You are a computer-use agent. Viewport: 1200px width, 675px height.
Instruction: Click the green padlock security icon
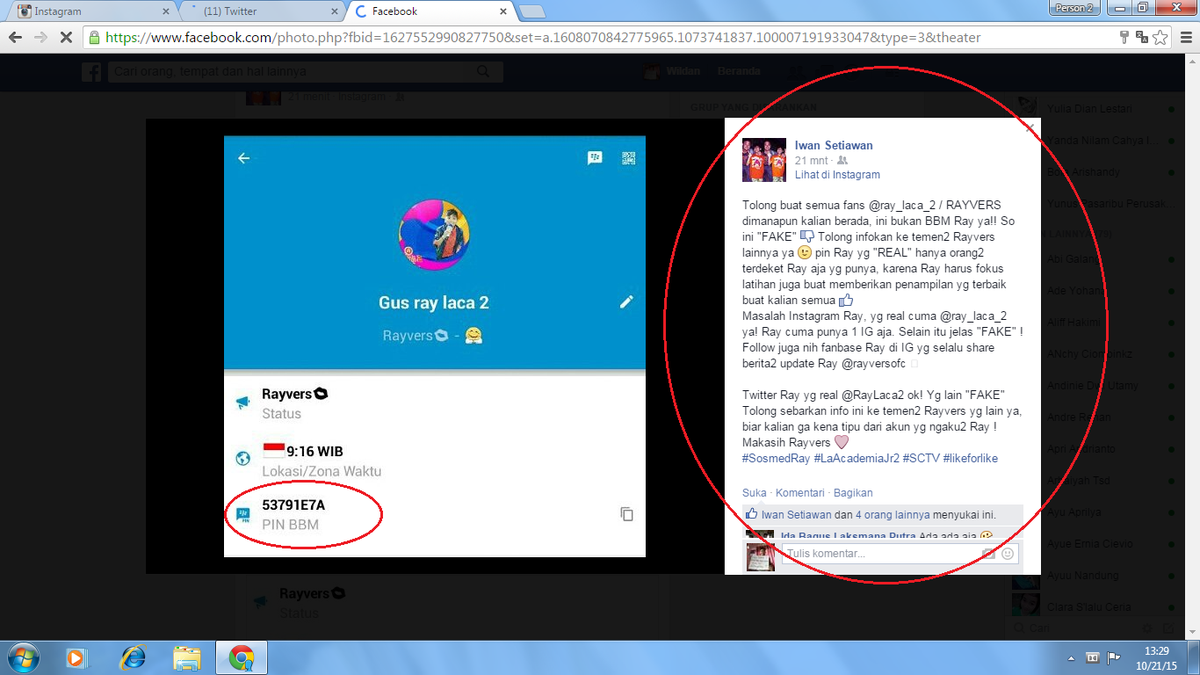click(x=95, y=37)
